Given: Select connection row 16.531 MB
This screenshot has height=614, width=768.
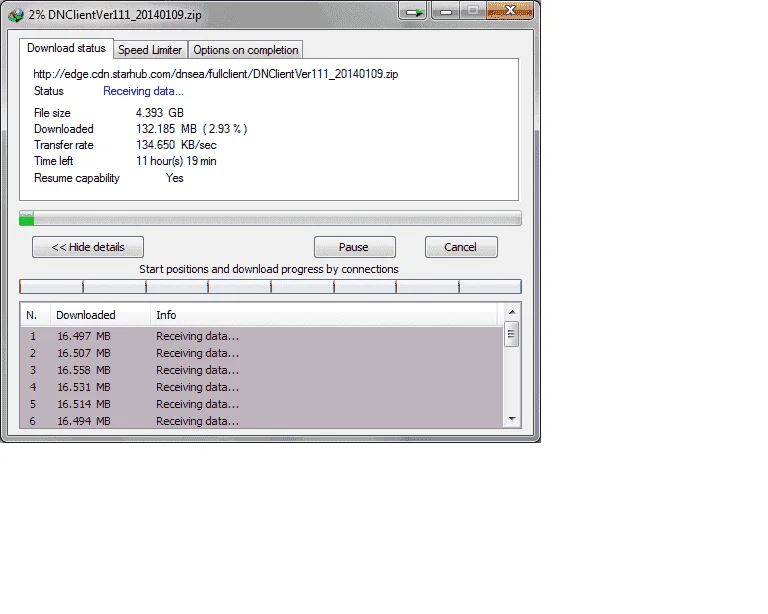Looking at the screenshot, I should click(262, 387).
